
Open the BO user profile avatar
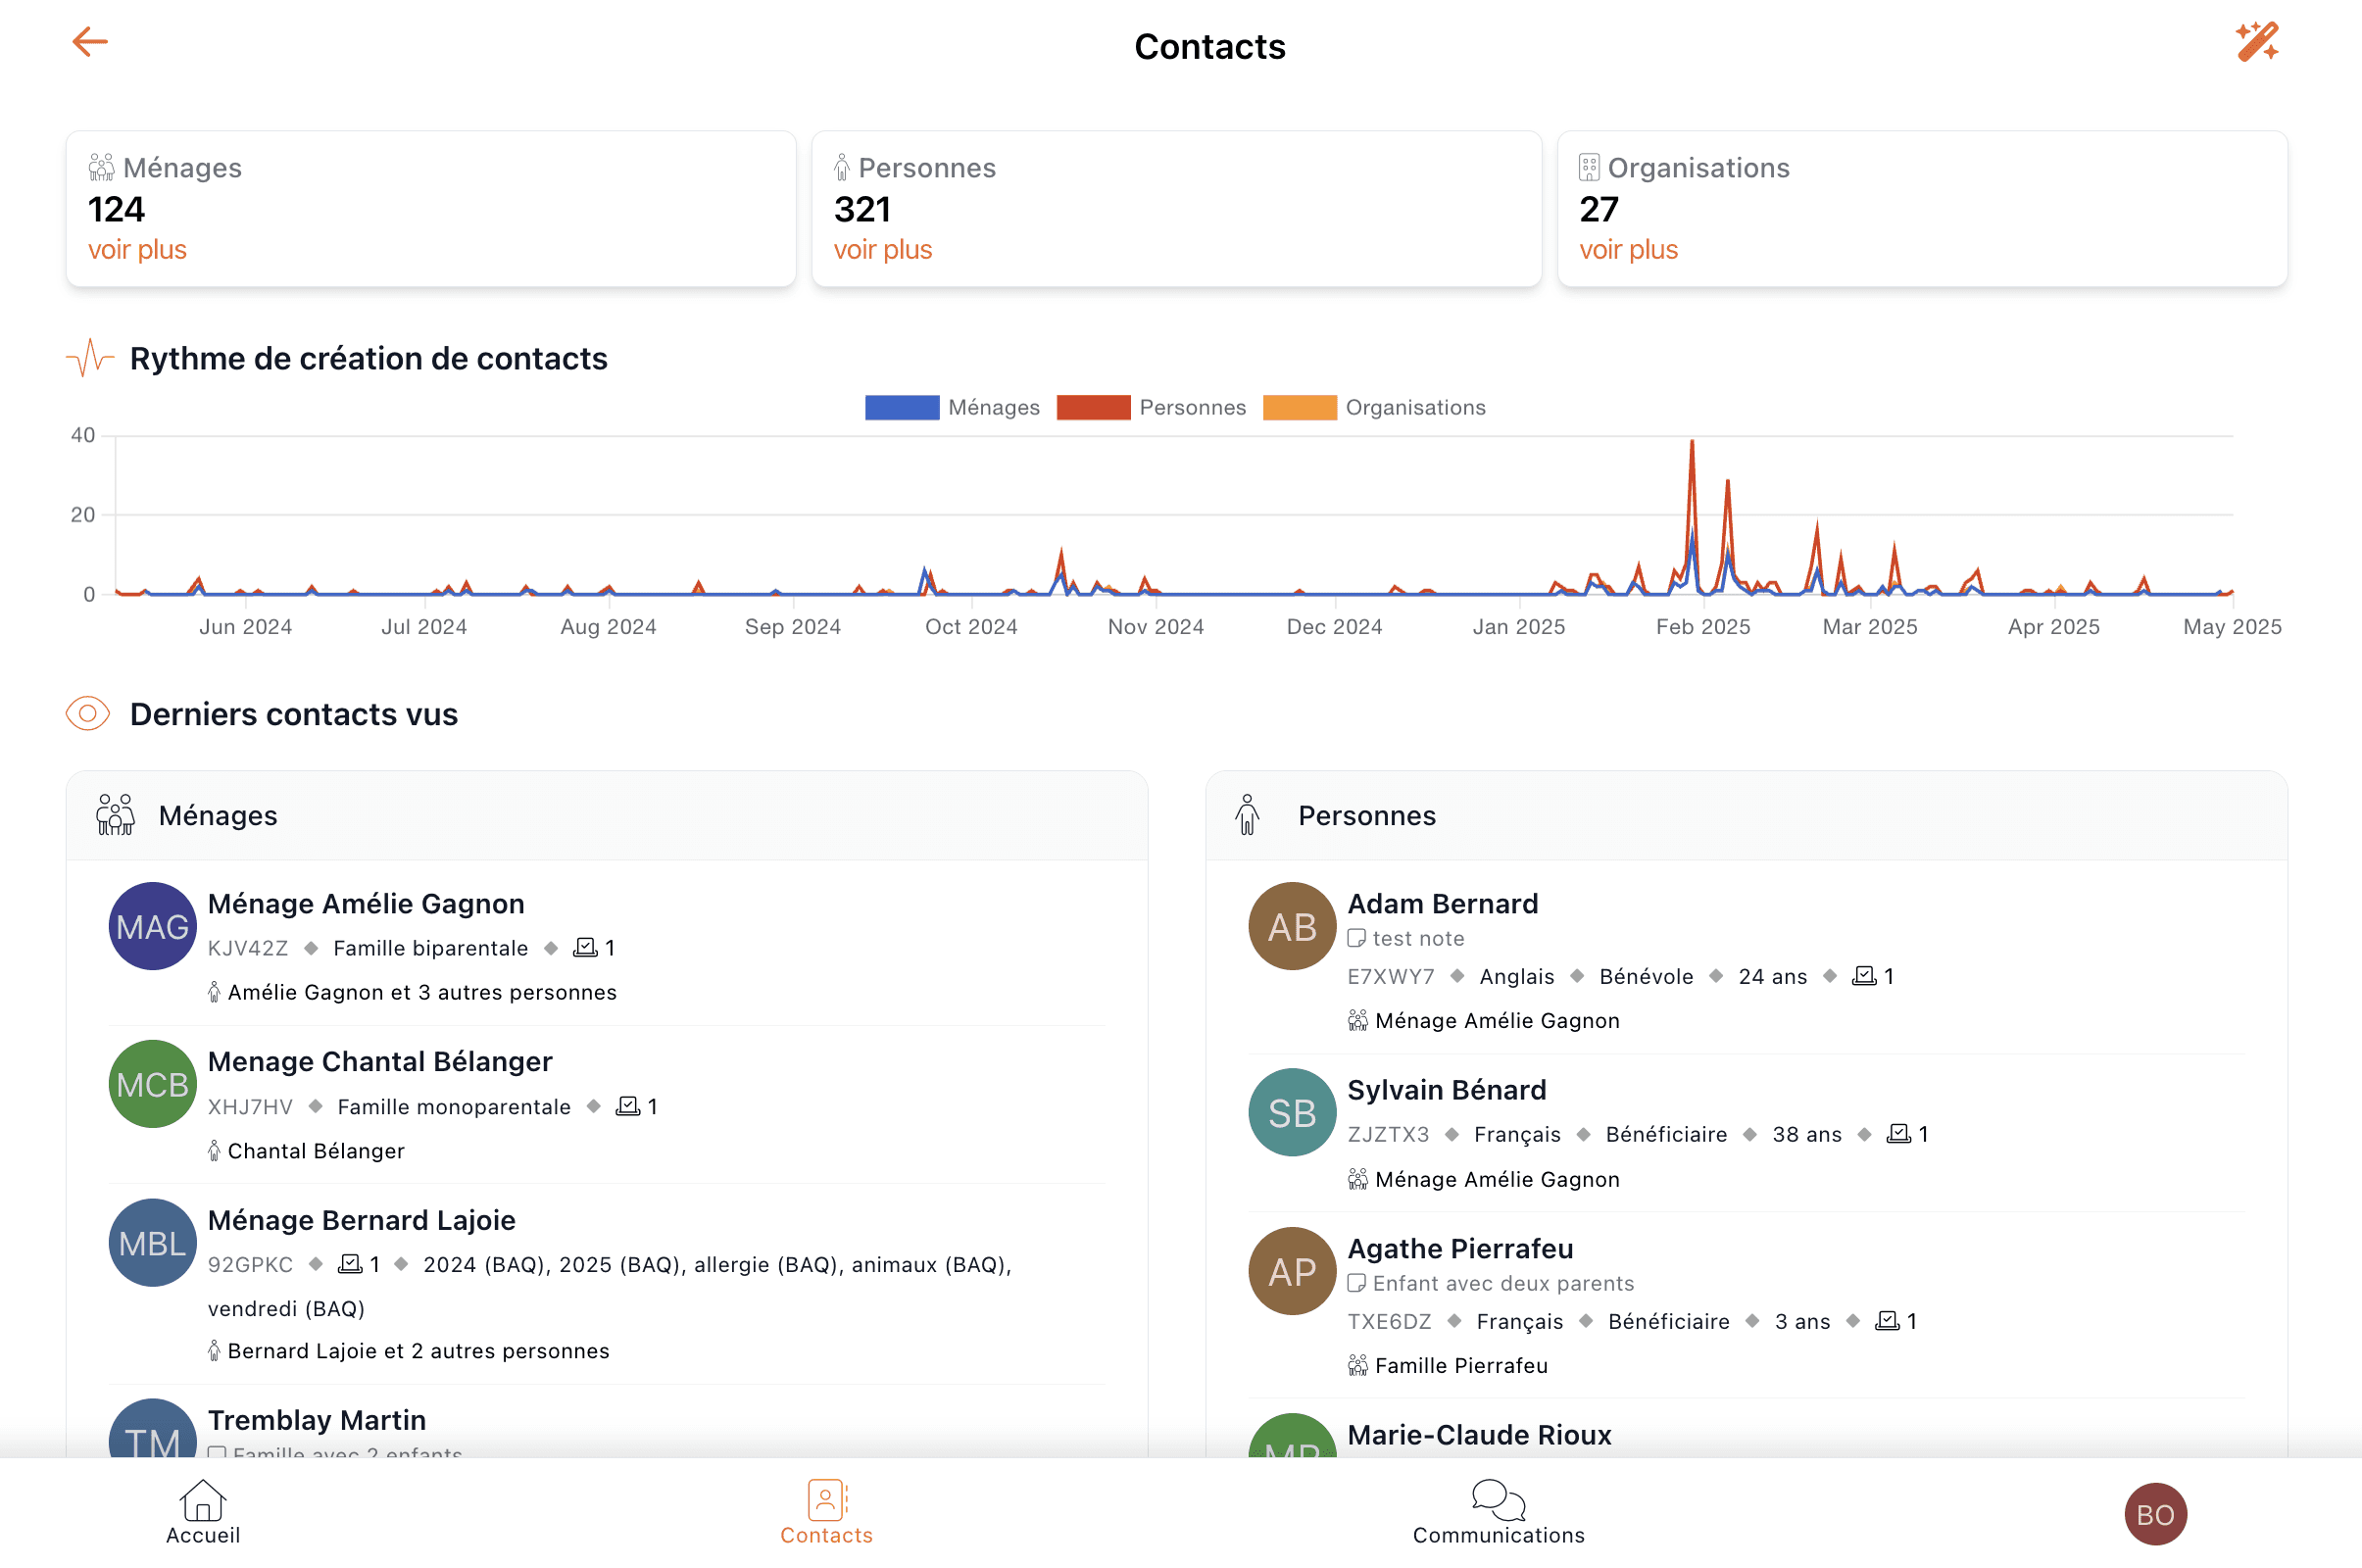tap(2154, 1514)
